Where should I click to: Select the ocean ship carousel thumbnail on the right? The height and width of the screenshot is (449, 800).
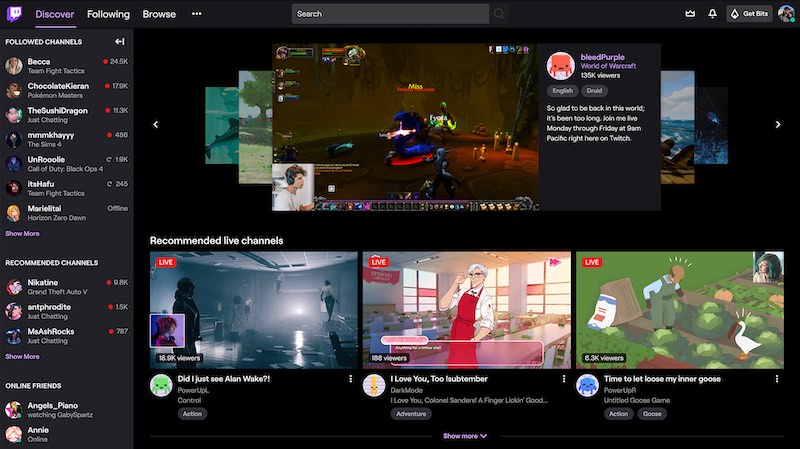678,127
